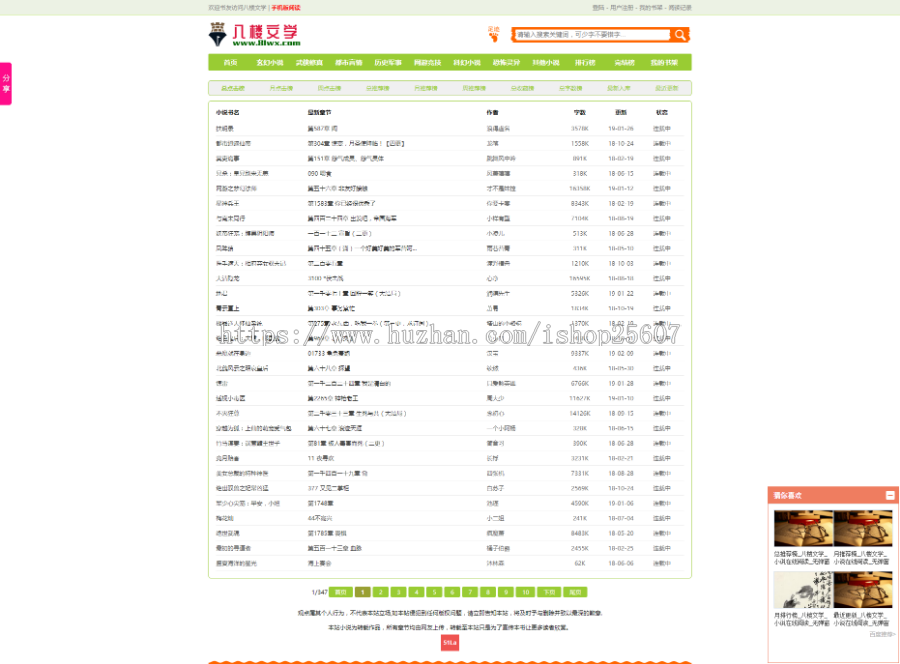Open the 总推荐榜_八楼文学 recommendation thumbnail
The image size is (900, 664).
tap(802, 529)
